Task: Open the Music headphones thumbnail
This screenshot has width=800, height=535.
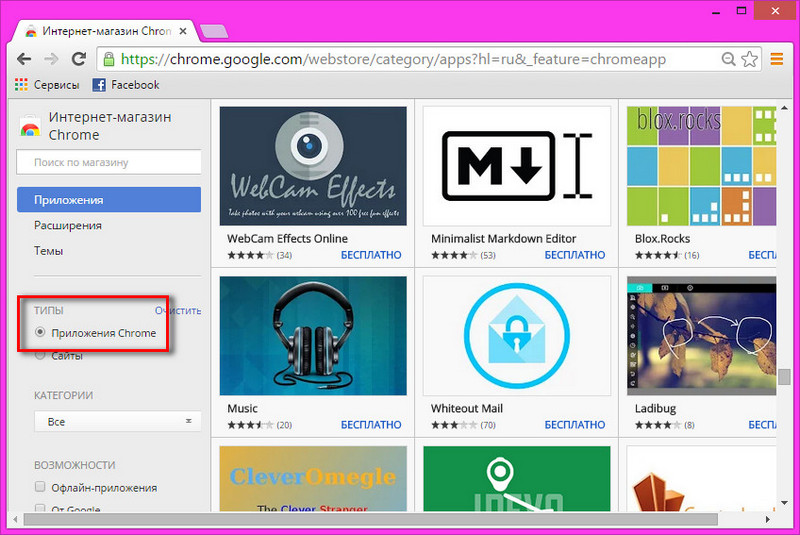Action: (x=313, y=336)
